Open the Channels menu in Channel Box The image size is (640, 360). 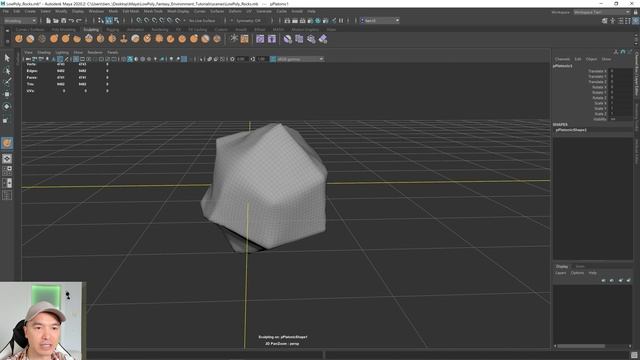click(x=562, y=59)
